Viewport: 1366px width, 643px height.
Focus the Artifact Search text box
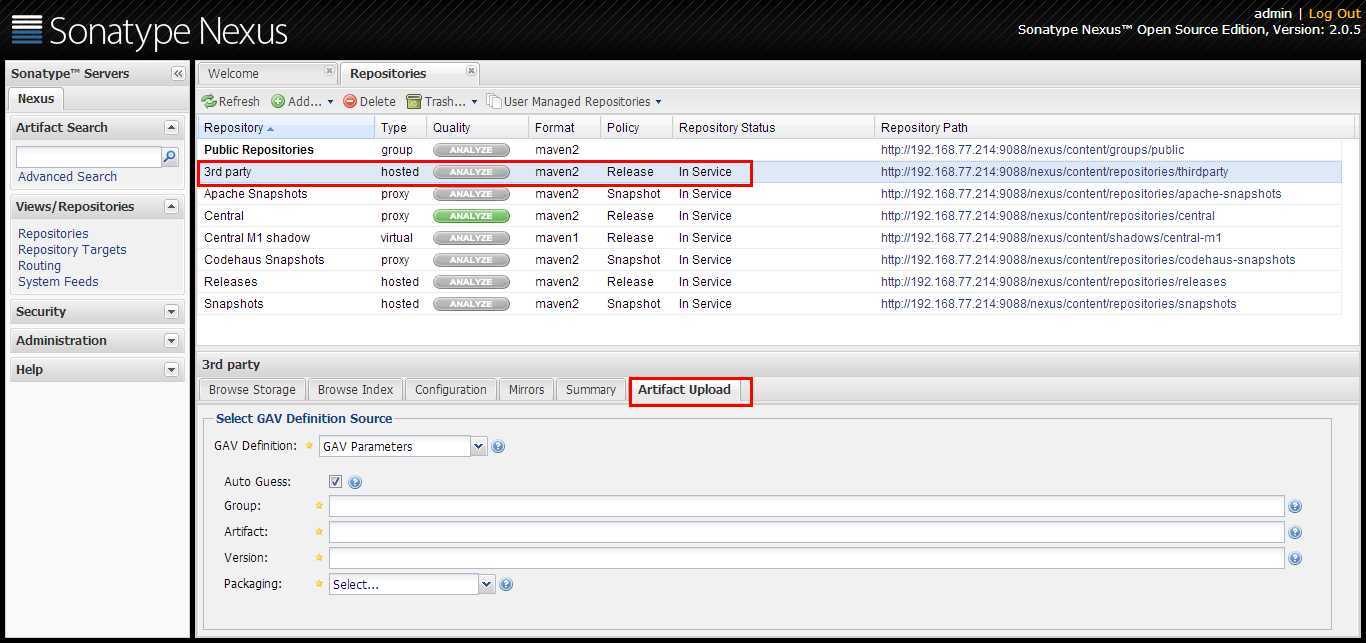tap(89, 157)
